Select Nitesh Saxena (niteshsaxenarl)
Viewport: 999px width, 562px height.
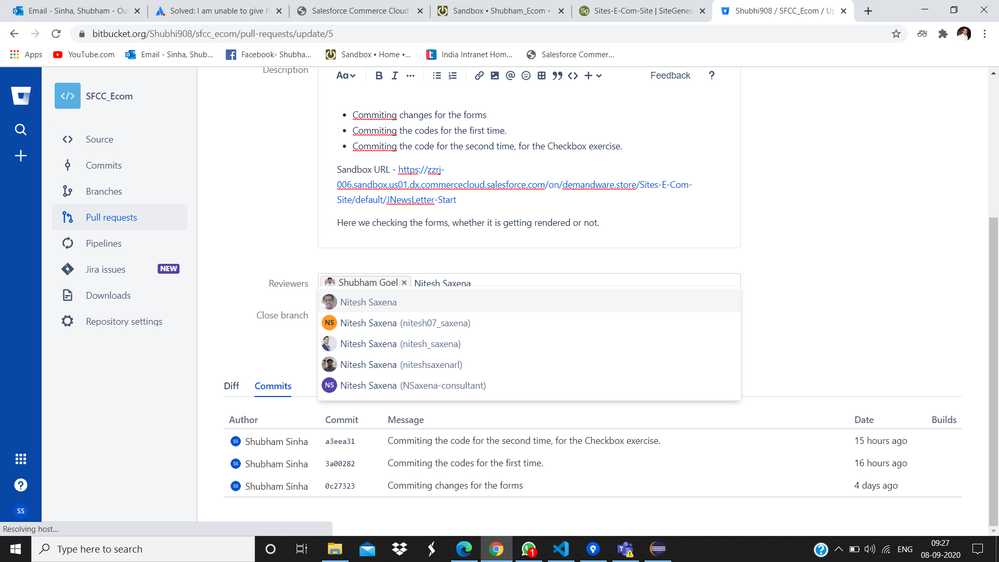(x=529, y=364)
